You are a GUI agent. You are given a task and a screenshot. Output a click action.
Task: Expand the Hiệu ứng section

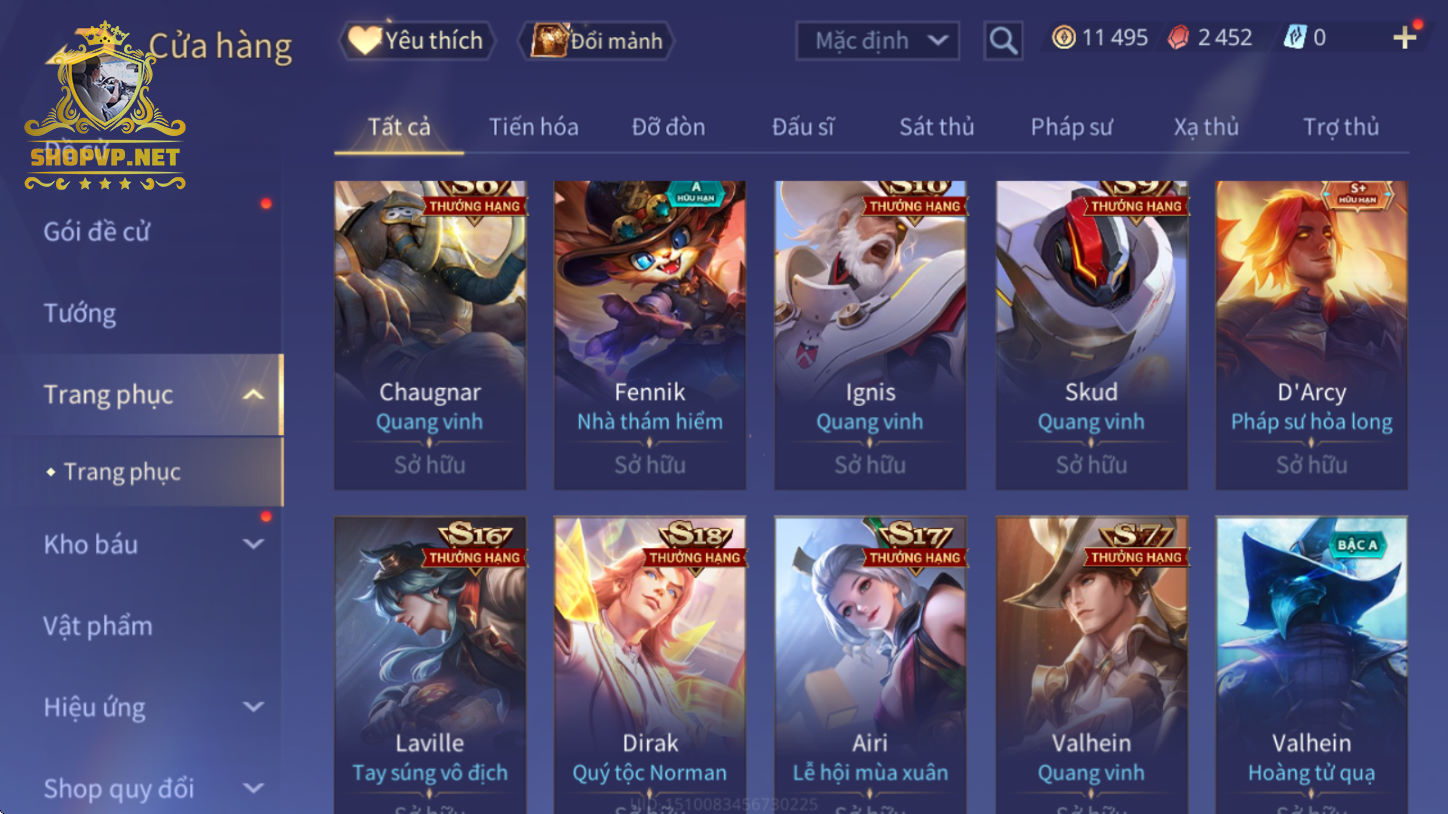click(254, 707)
